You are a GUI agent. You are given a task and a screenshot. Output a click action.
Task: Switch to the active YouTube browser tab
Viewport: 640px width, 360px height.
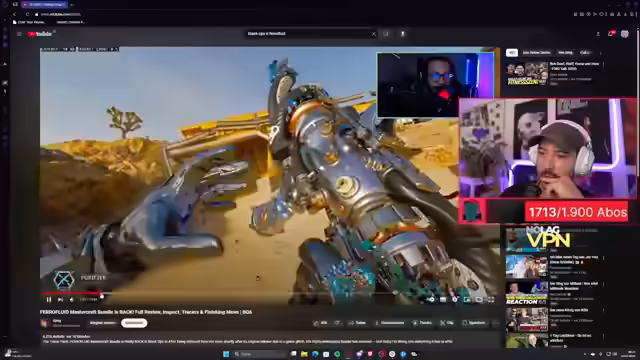tap(44, 4)
